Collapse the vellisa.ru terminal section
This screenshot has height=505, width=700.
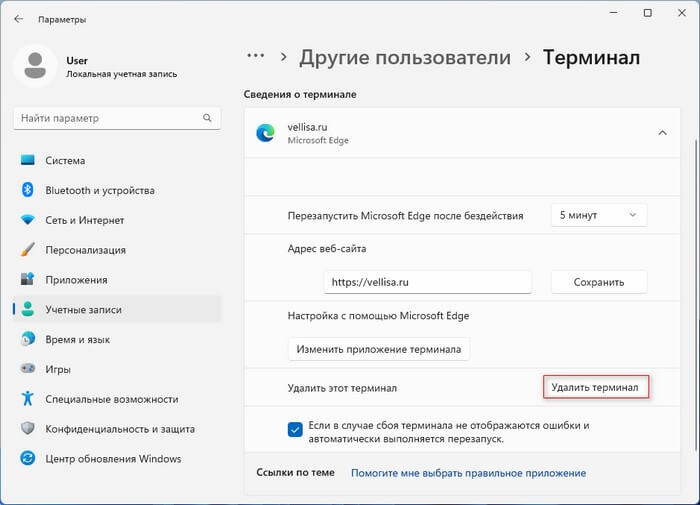662,133
